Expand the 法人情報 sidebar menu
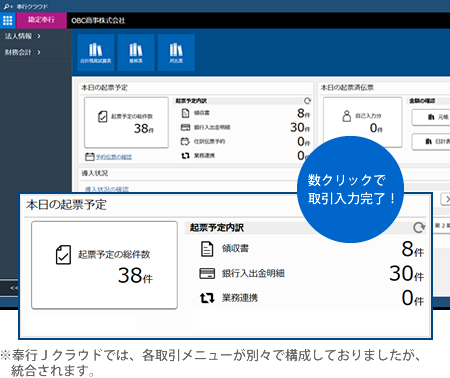This screenshot has height=378, width=450. point(23,36)
